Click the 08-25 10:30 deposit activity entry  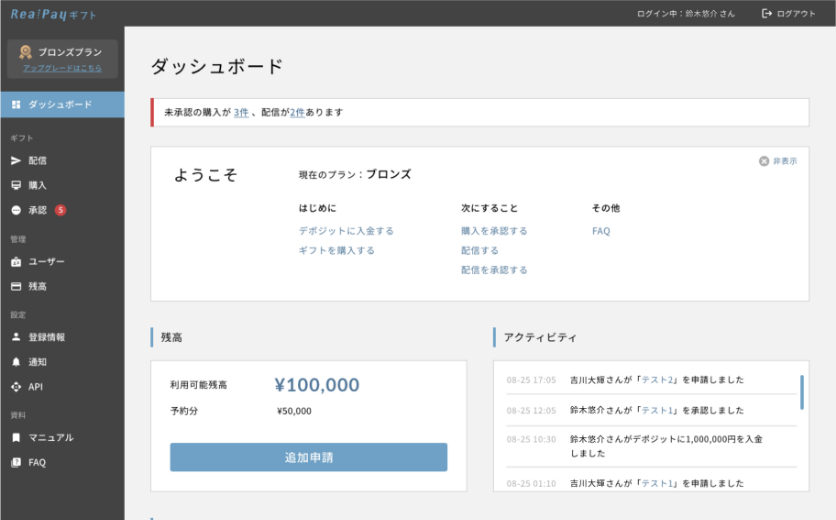click(652, 446)
